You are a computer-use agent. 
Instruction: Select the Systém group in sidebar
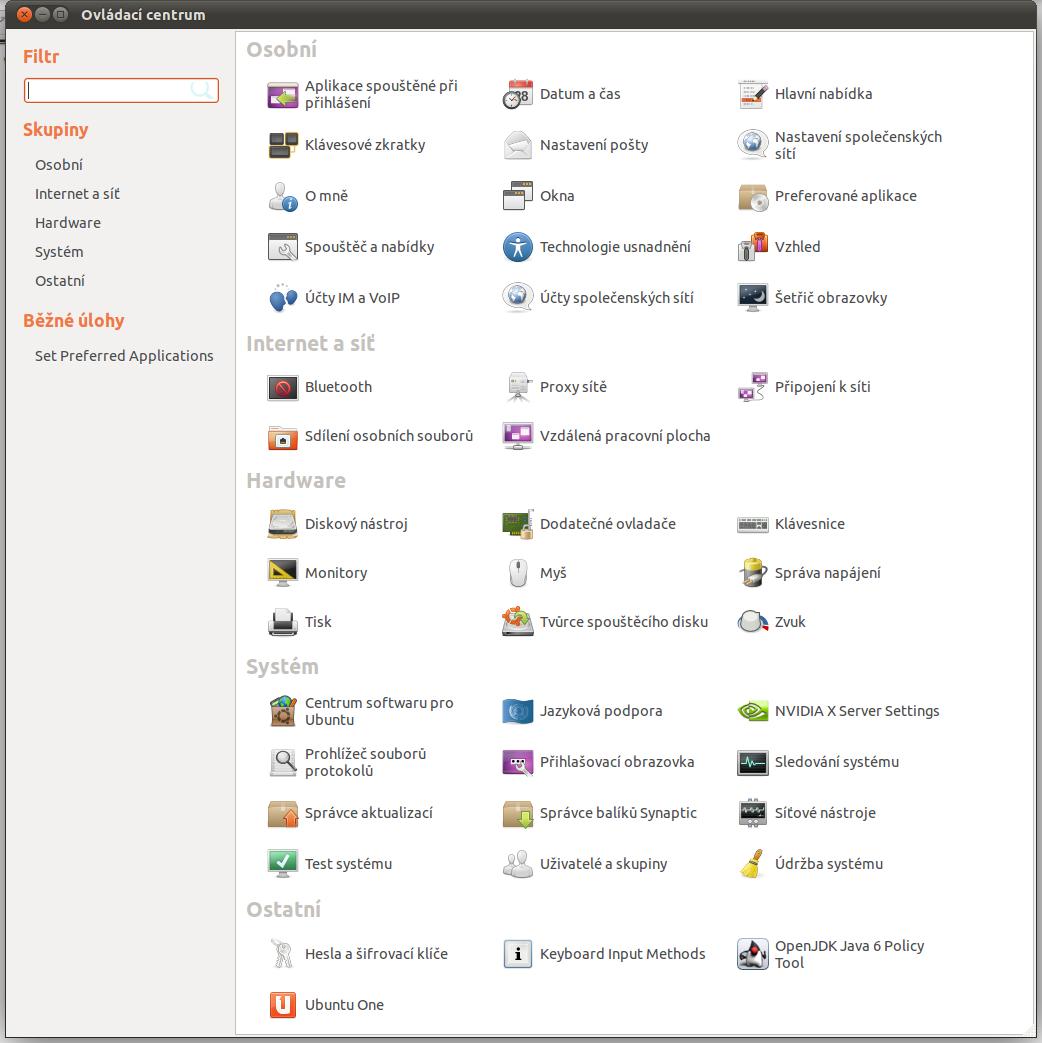pos(59,252)
